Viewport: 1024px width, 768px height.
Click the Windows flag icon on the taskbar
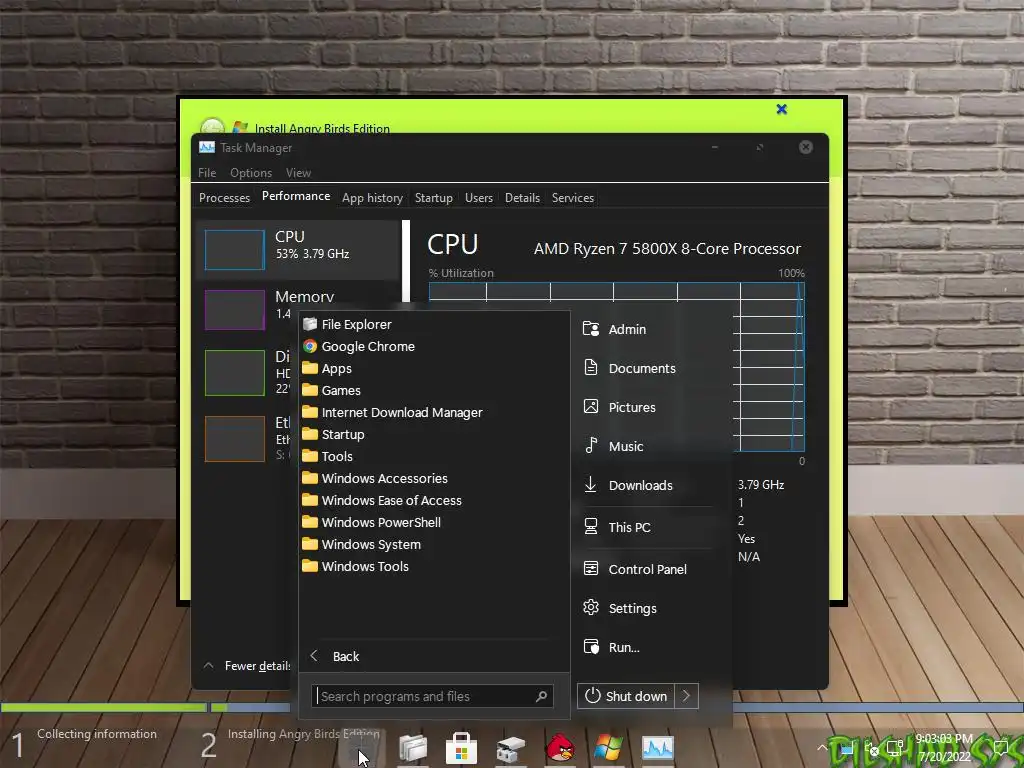[608, 748]
